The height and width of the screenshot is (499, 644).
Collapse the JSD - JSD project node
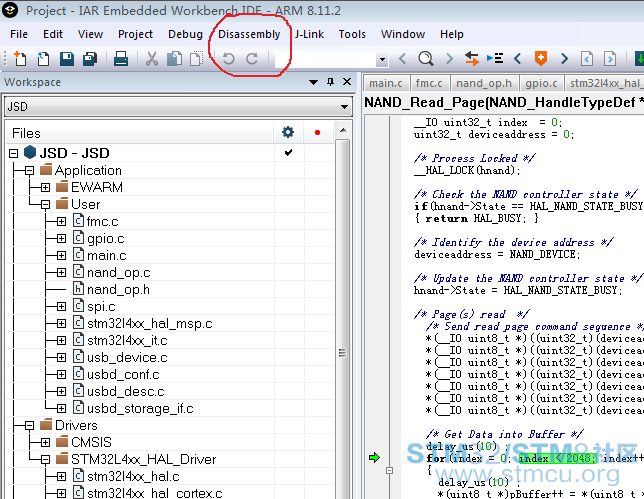14,154
